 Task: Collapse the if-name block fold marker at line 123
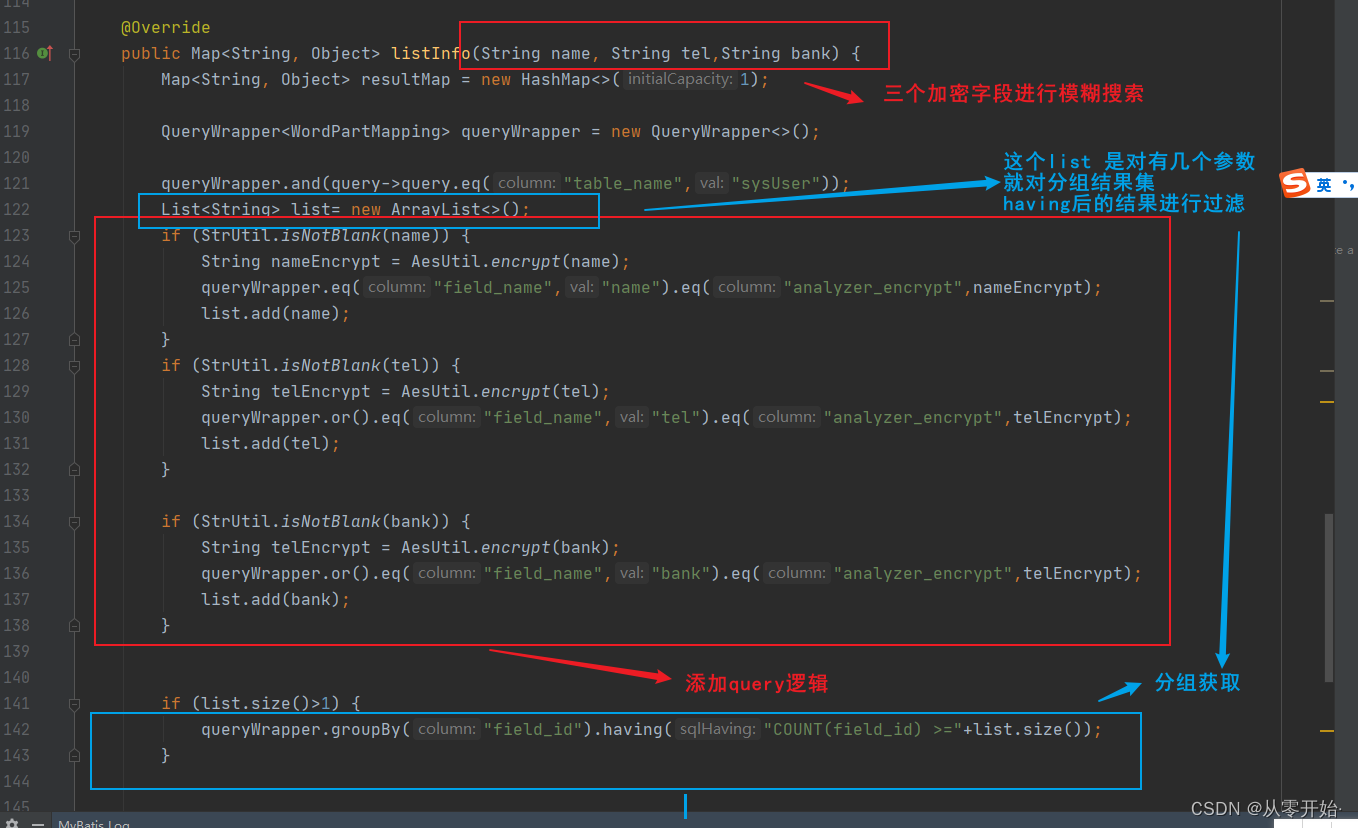[74, 236]
